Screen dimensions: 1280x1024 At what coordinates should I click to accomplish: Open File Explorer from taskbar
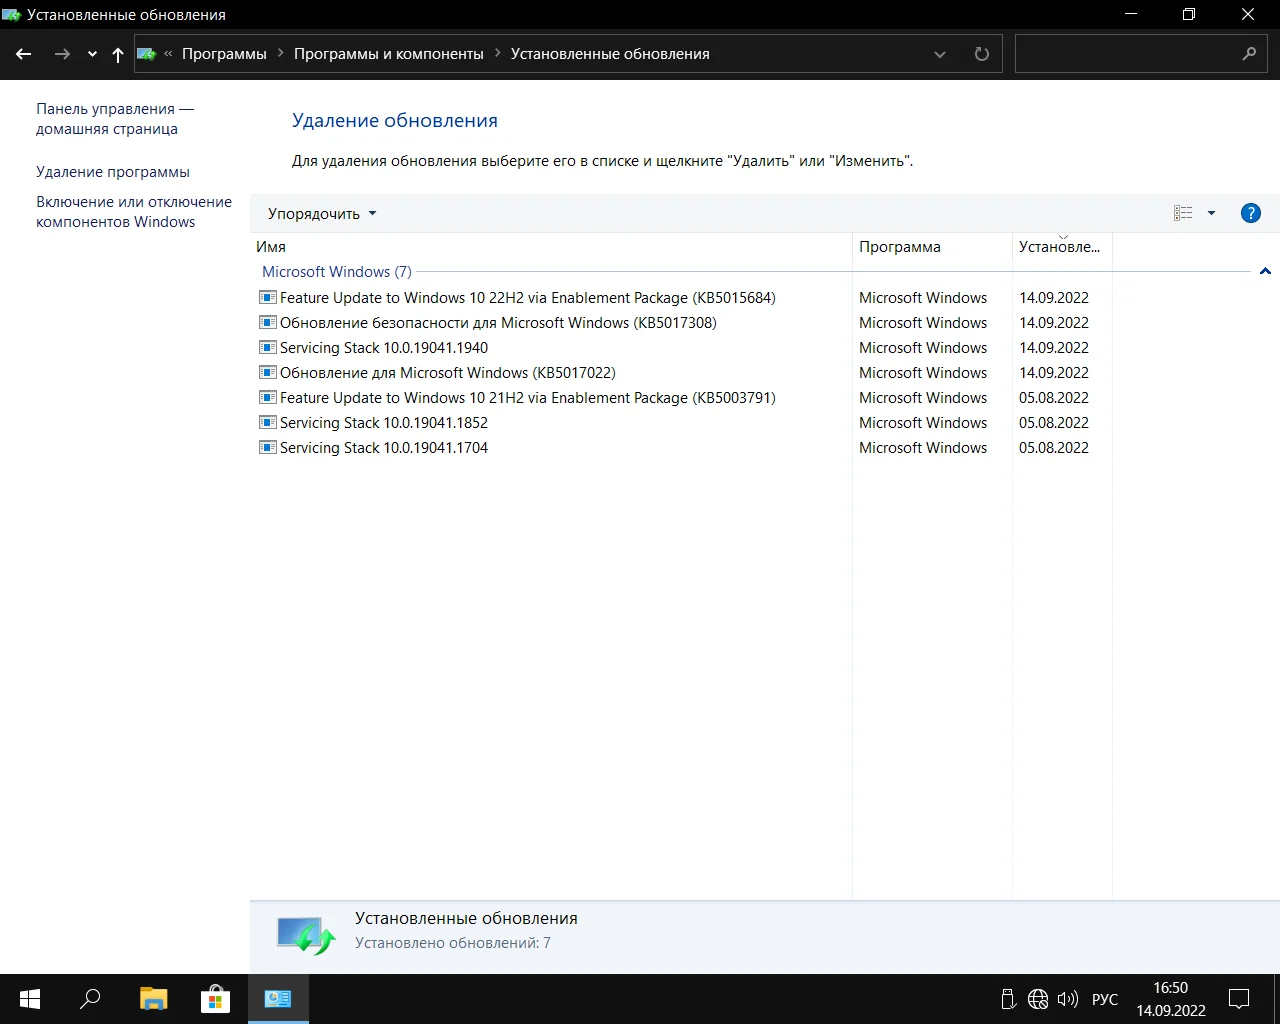[153, 998]
